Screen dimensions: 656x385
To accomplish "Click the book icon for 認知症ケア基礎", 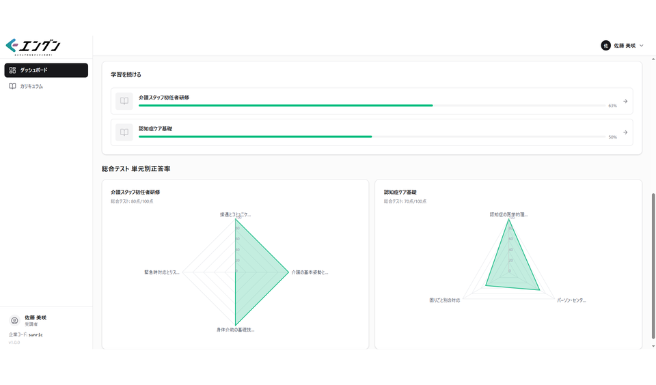I will click(x=124, y=132).
